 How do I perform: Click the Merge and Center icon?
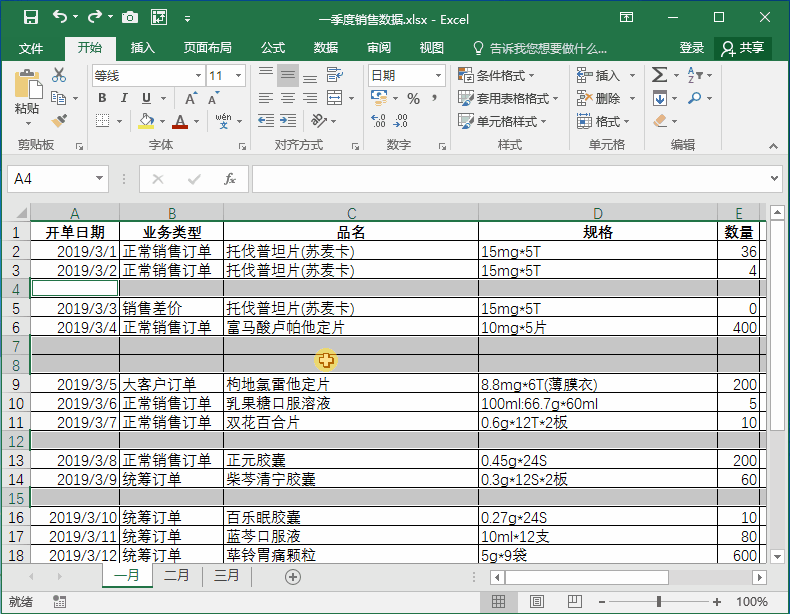[x=335, y=98]
